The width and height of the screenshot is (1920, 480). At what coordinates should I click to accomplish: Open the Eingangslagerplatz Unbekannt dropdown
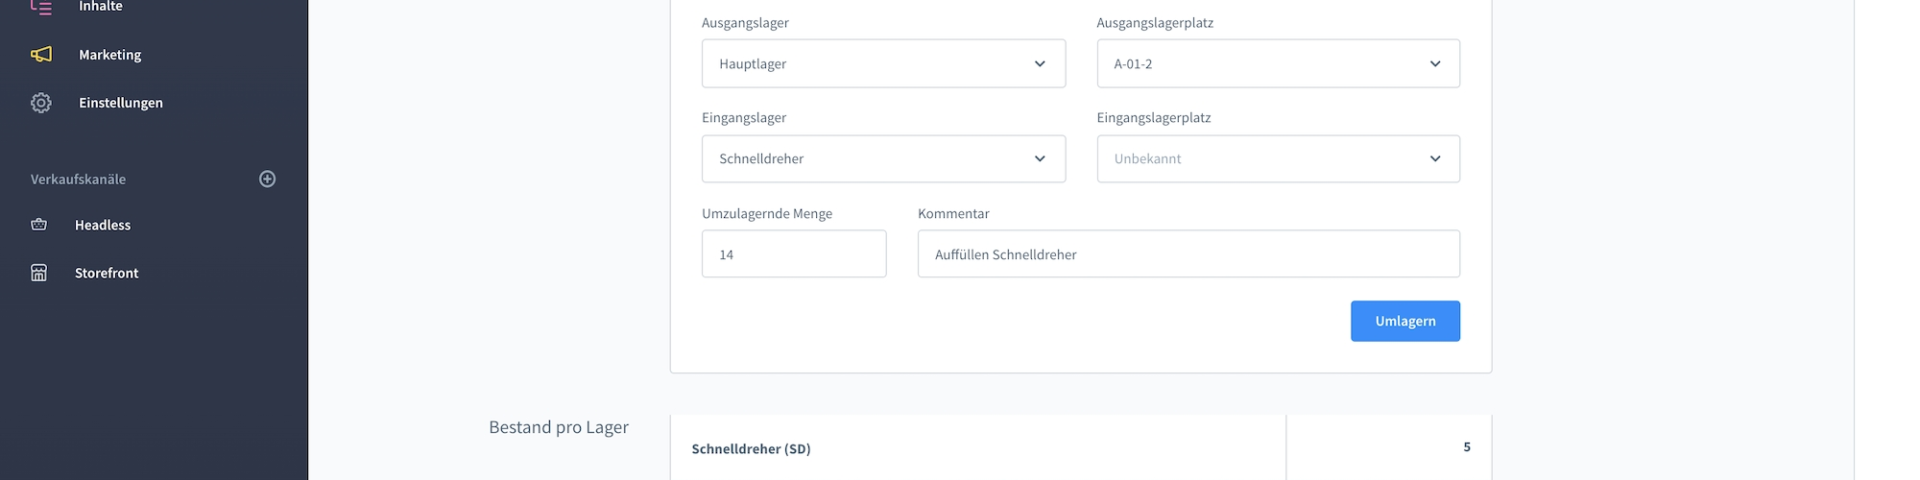coord(1277,159)
